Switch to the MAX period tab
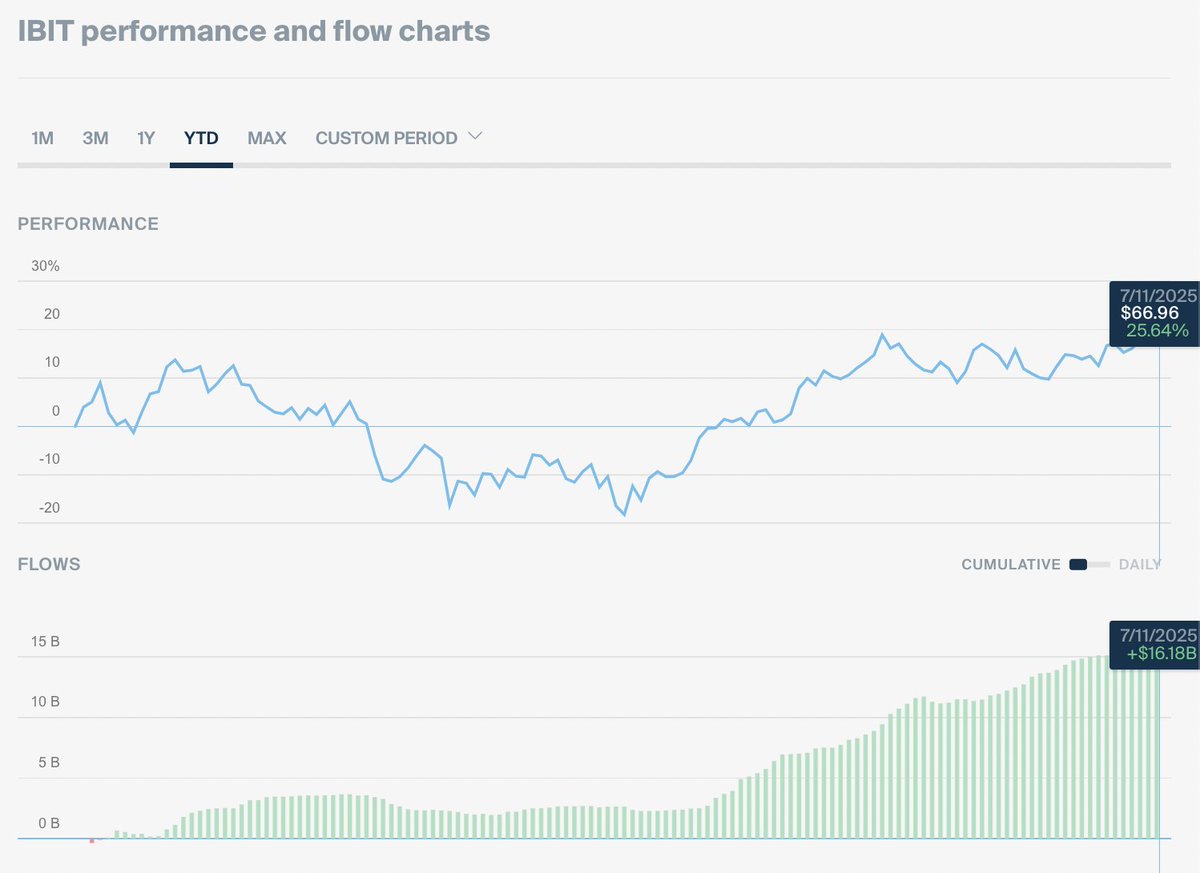 pos(267,138)
